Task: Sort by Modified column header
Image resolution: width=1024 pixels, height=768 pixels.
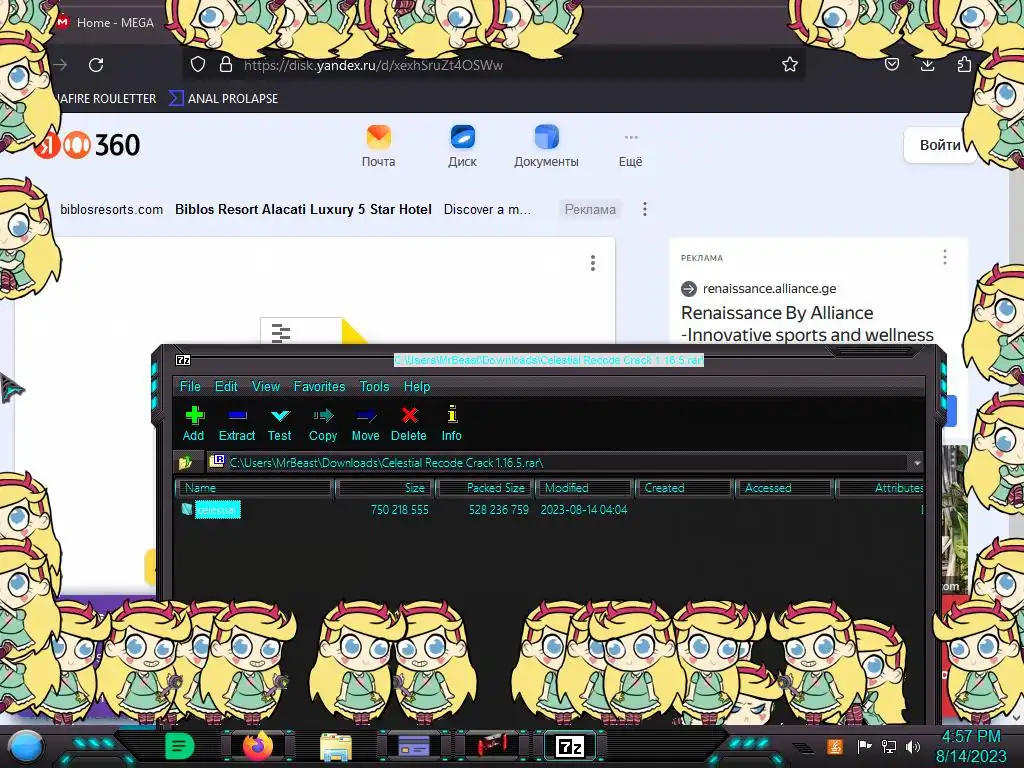Action: tap(585, 488)
